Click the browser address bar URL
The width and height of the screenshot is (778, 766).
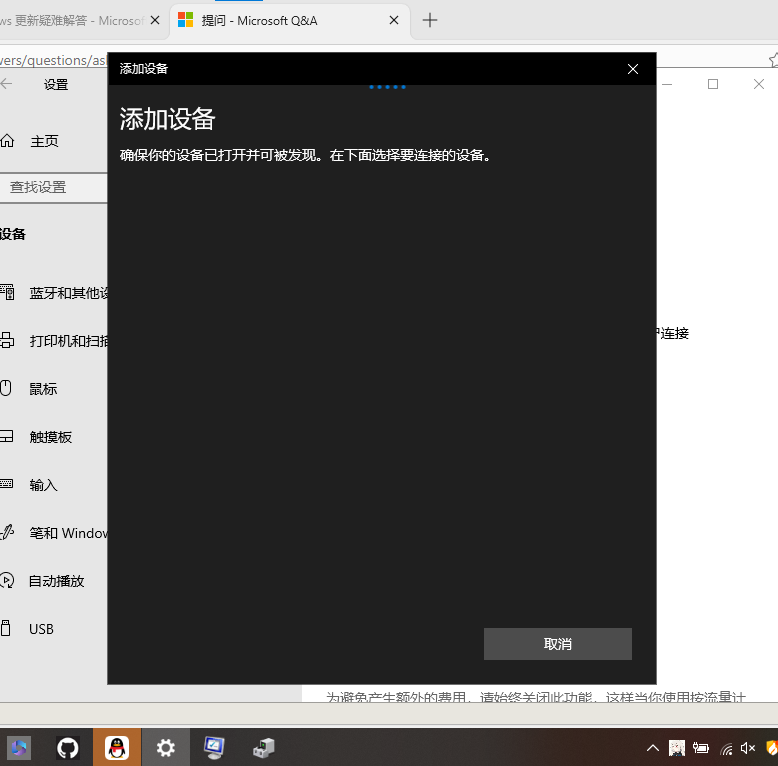54,60
